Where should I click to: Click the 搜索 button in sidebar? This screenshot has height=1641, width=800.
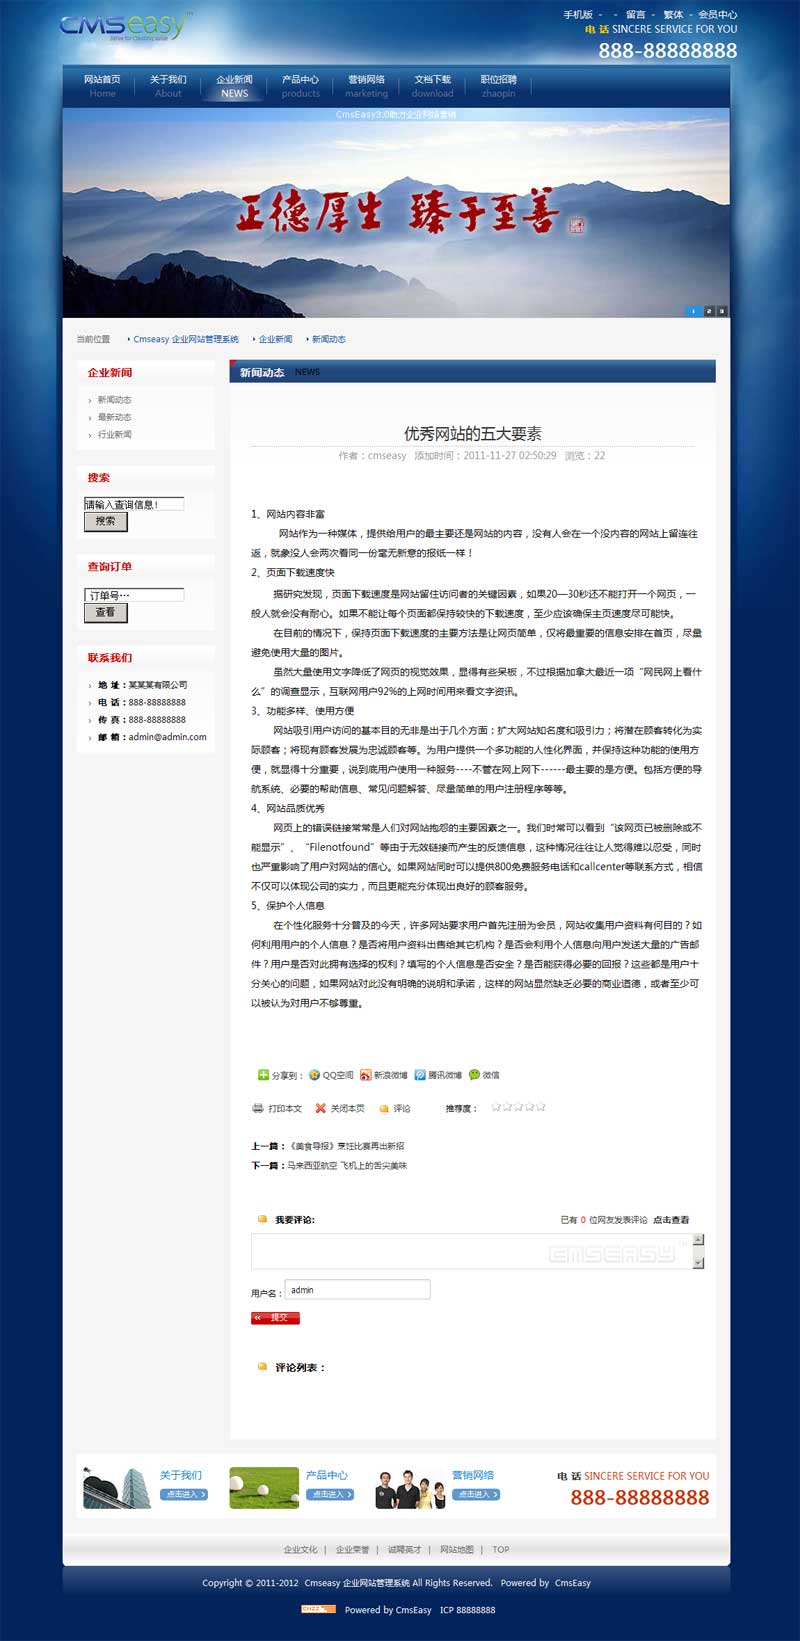(105, 521)
